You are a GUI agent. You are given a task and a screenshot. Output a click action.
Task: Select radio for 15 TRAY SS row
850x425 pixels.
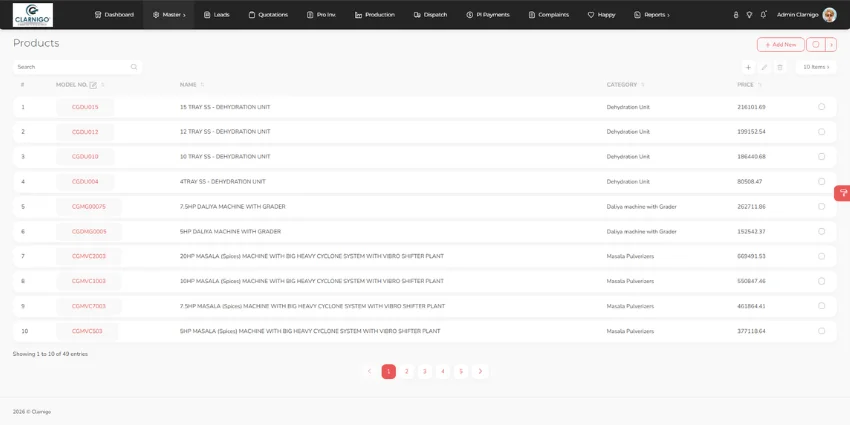pyautogui.click(x=821, y=107)
